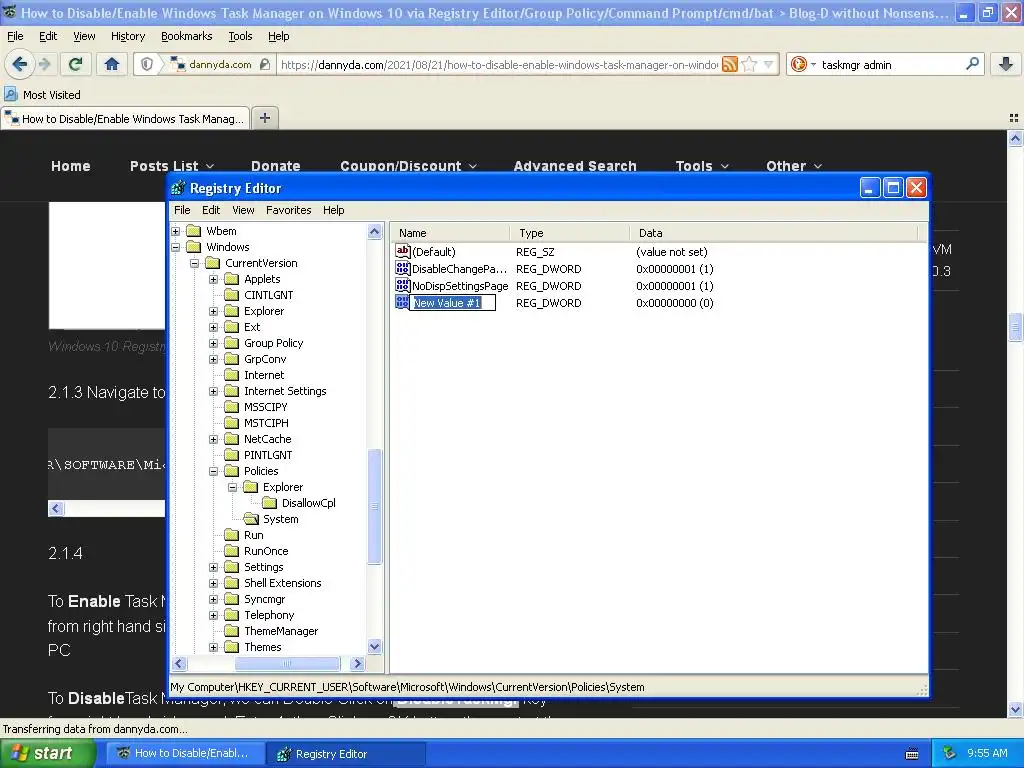The image size is (1024, 768).
Task: Click the Donate site link
Action: 276,166
